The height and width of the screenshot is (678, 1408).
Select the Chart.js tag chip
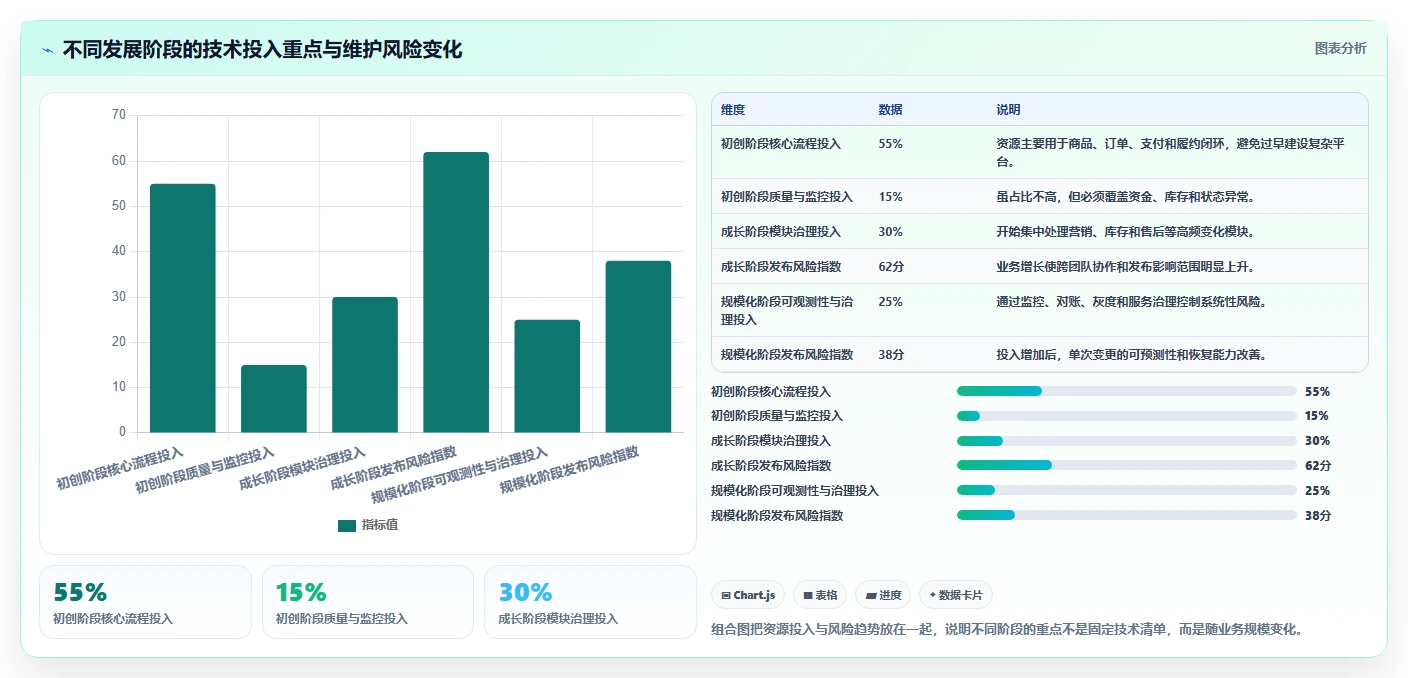pyautogui.click(x=749, y=595)
